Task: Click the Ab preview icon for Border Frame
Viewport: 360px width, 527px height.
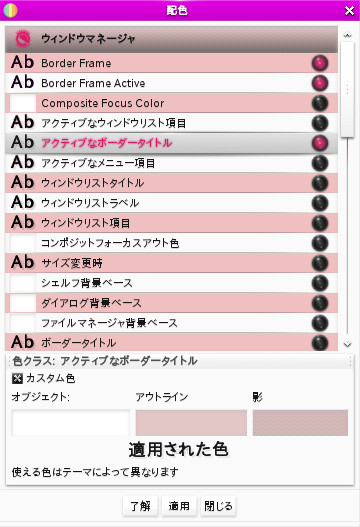Action: [x=23, y=63]
